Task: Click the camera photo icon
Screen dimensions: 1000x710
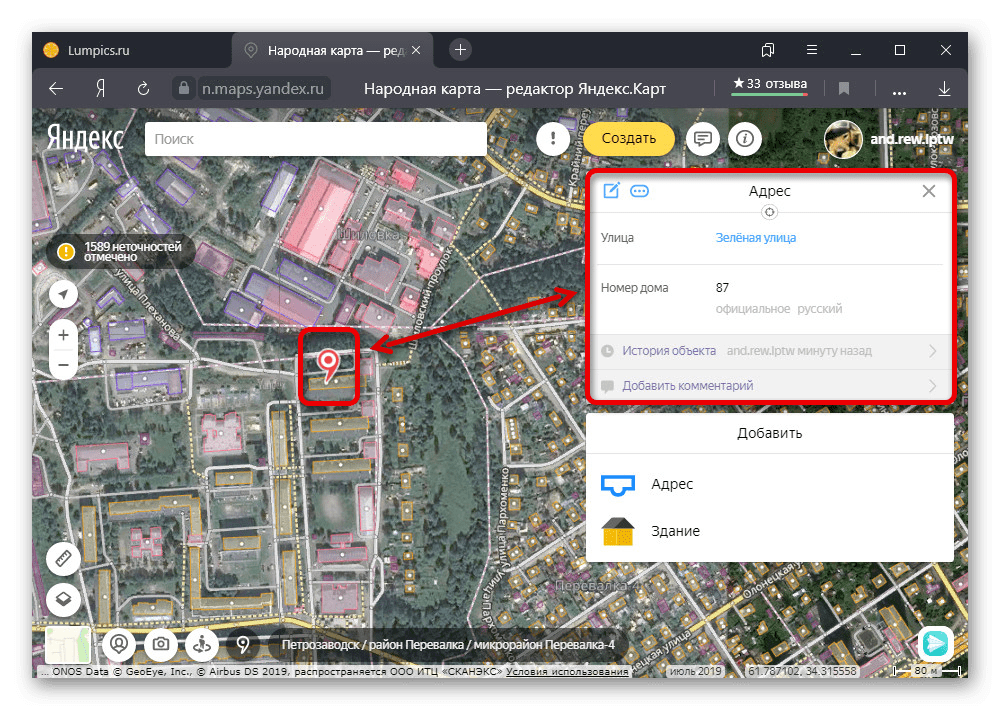Action: point(160,644)
